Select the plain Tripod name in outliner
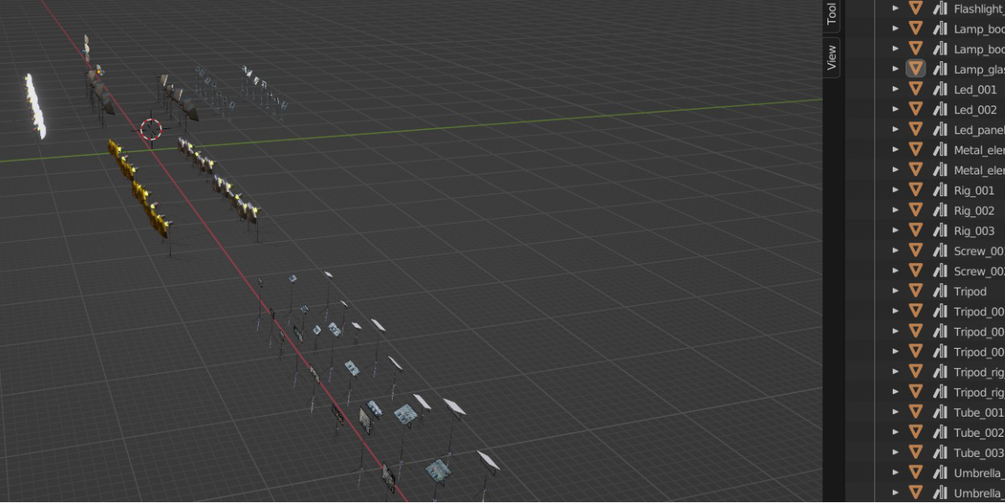 tap(970, 292)
